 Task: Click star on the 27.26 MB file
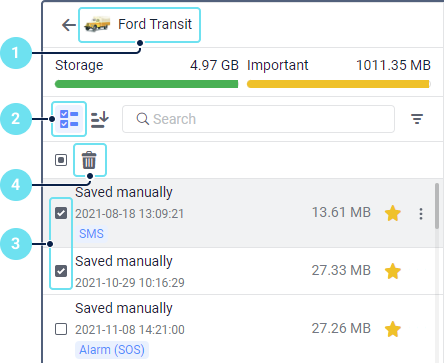(393, 329)
